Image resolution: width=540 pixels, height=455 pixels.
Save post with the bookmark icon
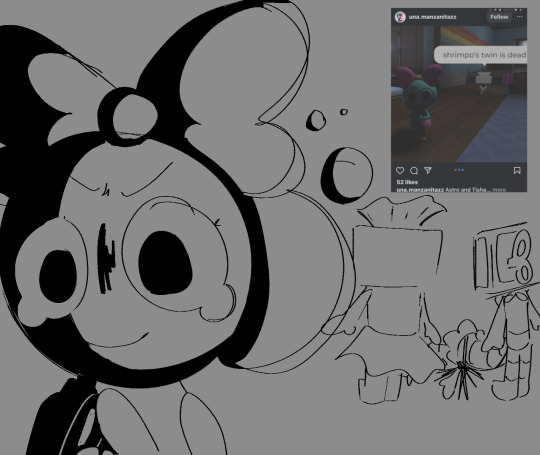click(x=517, y=170)
